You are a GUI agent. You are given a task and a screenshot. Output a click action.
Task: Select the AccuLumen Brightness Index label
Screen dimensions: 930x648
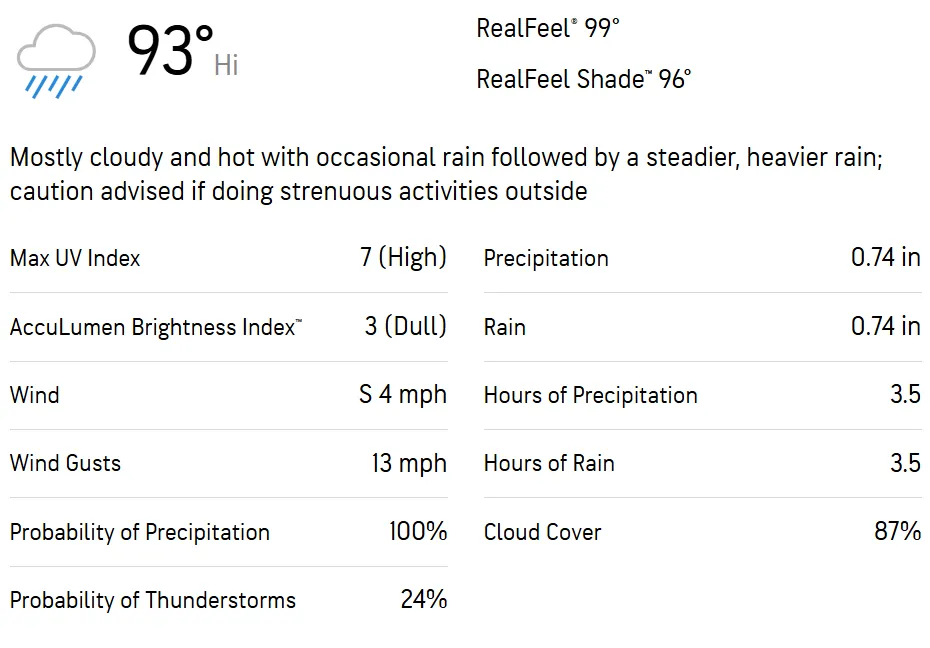[x=155, y=327]
